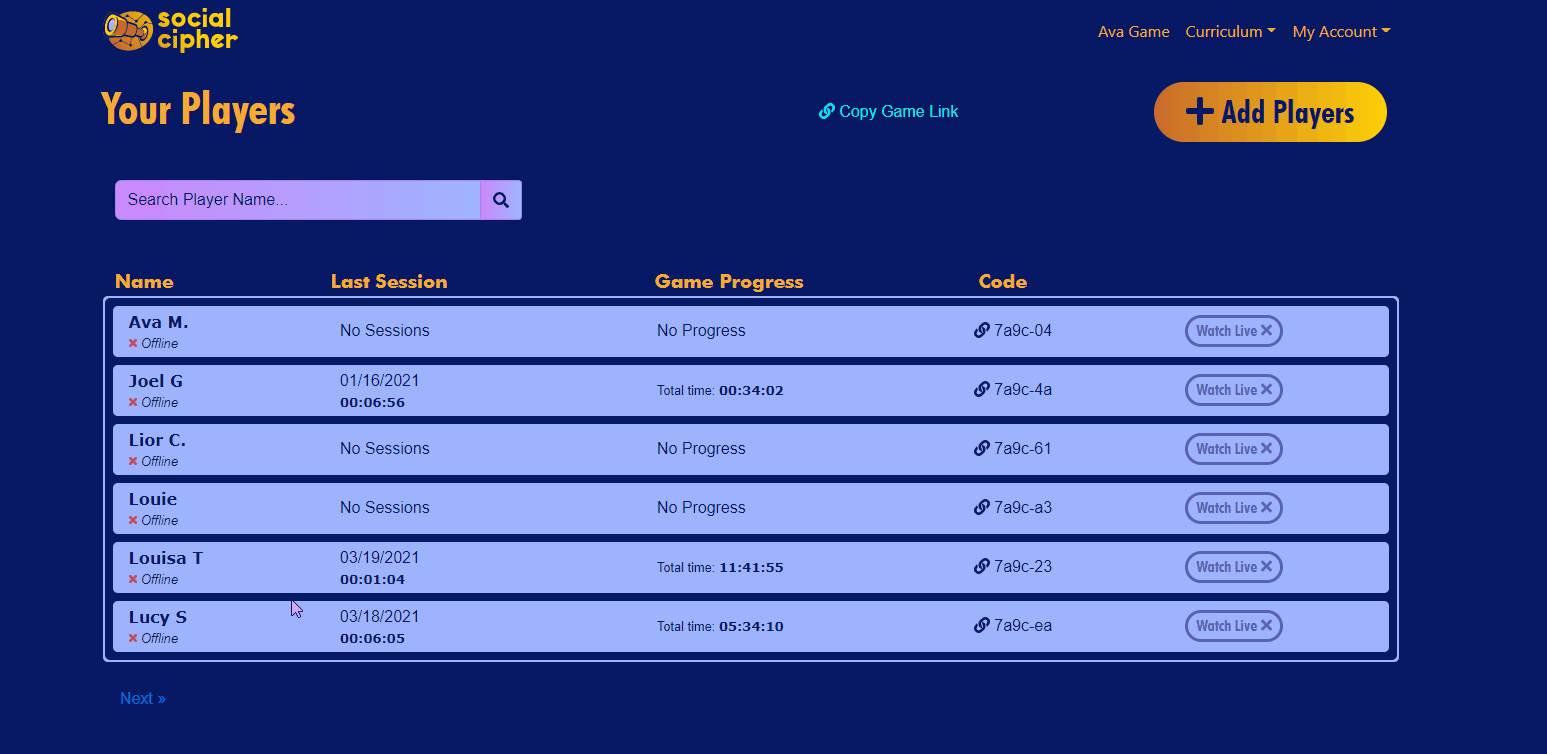The image size is (1547, 754).
Task: Select player name Louie
Action: (153, 499)
